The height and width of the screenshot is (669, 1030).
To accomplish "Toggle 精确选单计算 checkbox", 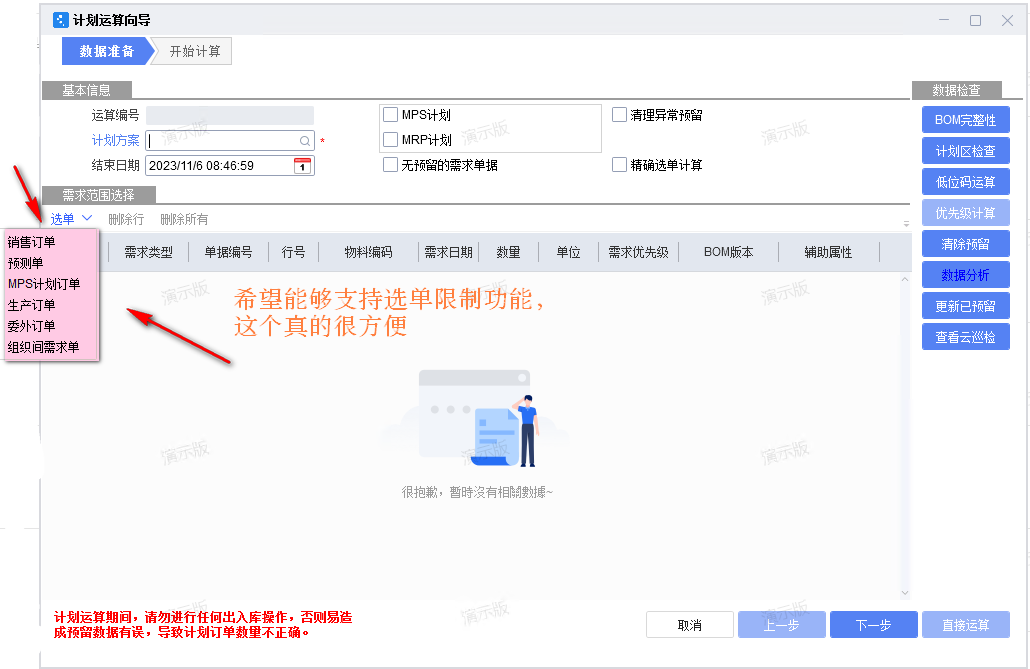I will tap(620, 165).
